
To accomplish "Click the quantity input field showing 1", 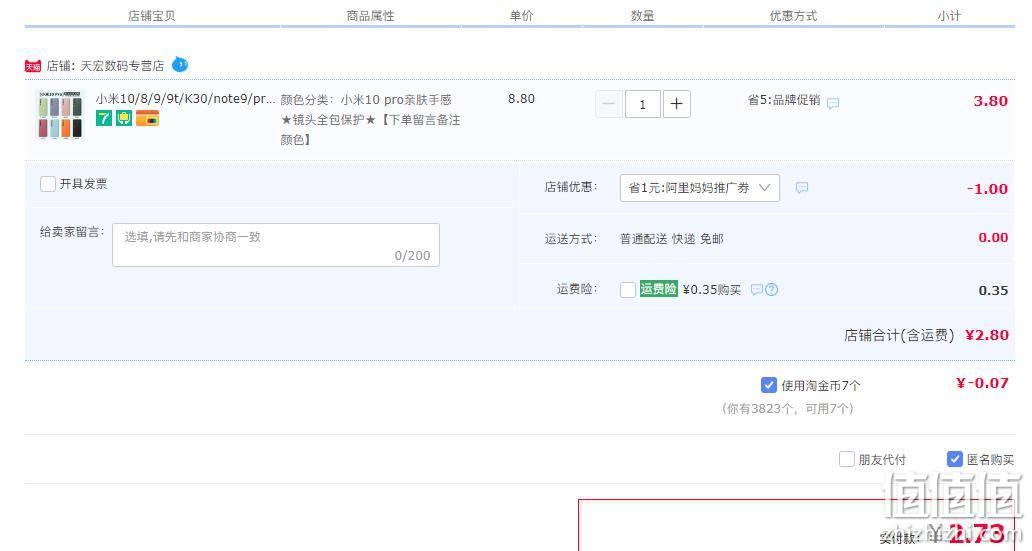I will click(x=642, y=104).
